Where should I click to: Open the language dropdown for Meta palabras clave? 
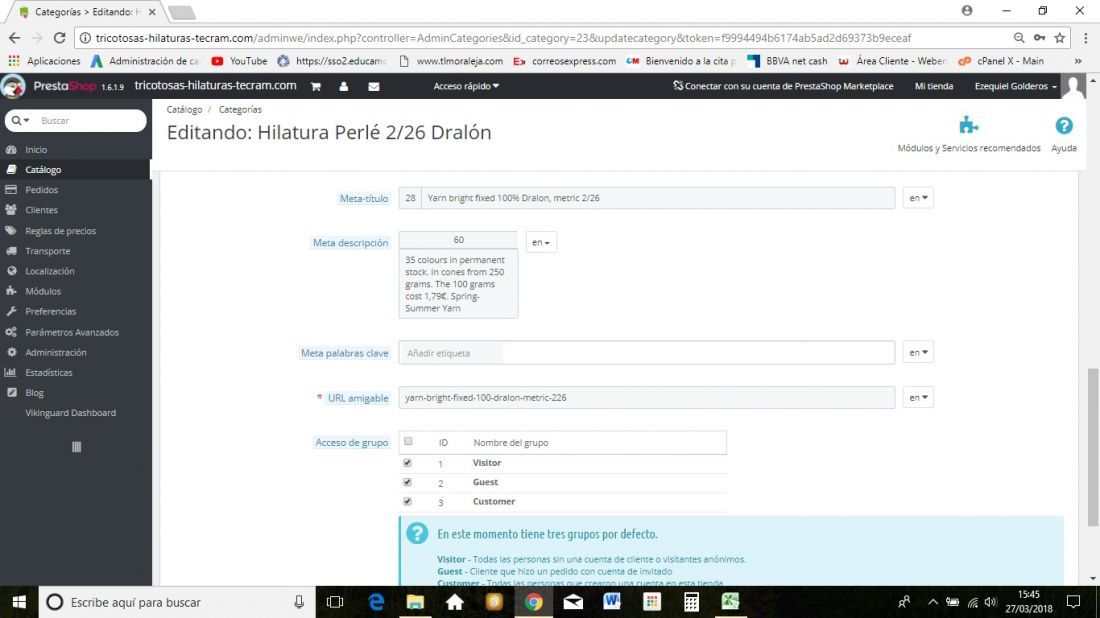click(x=918, y=353)
